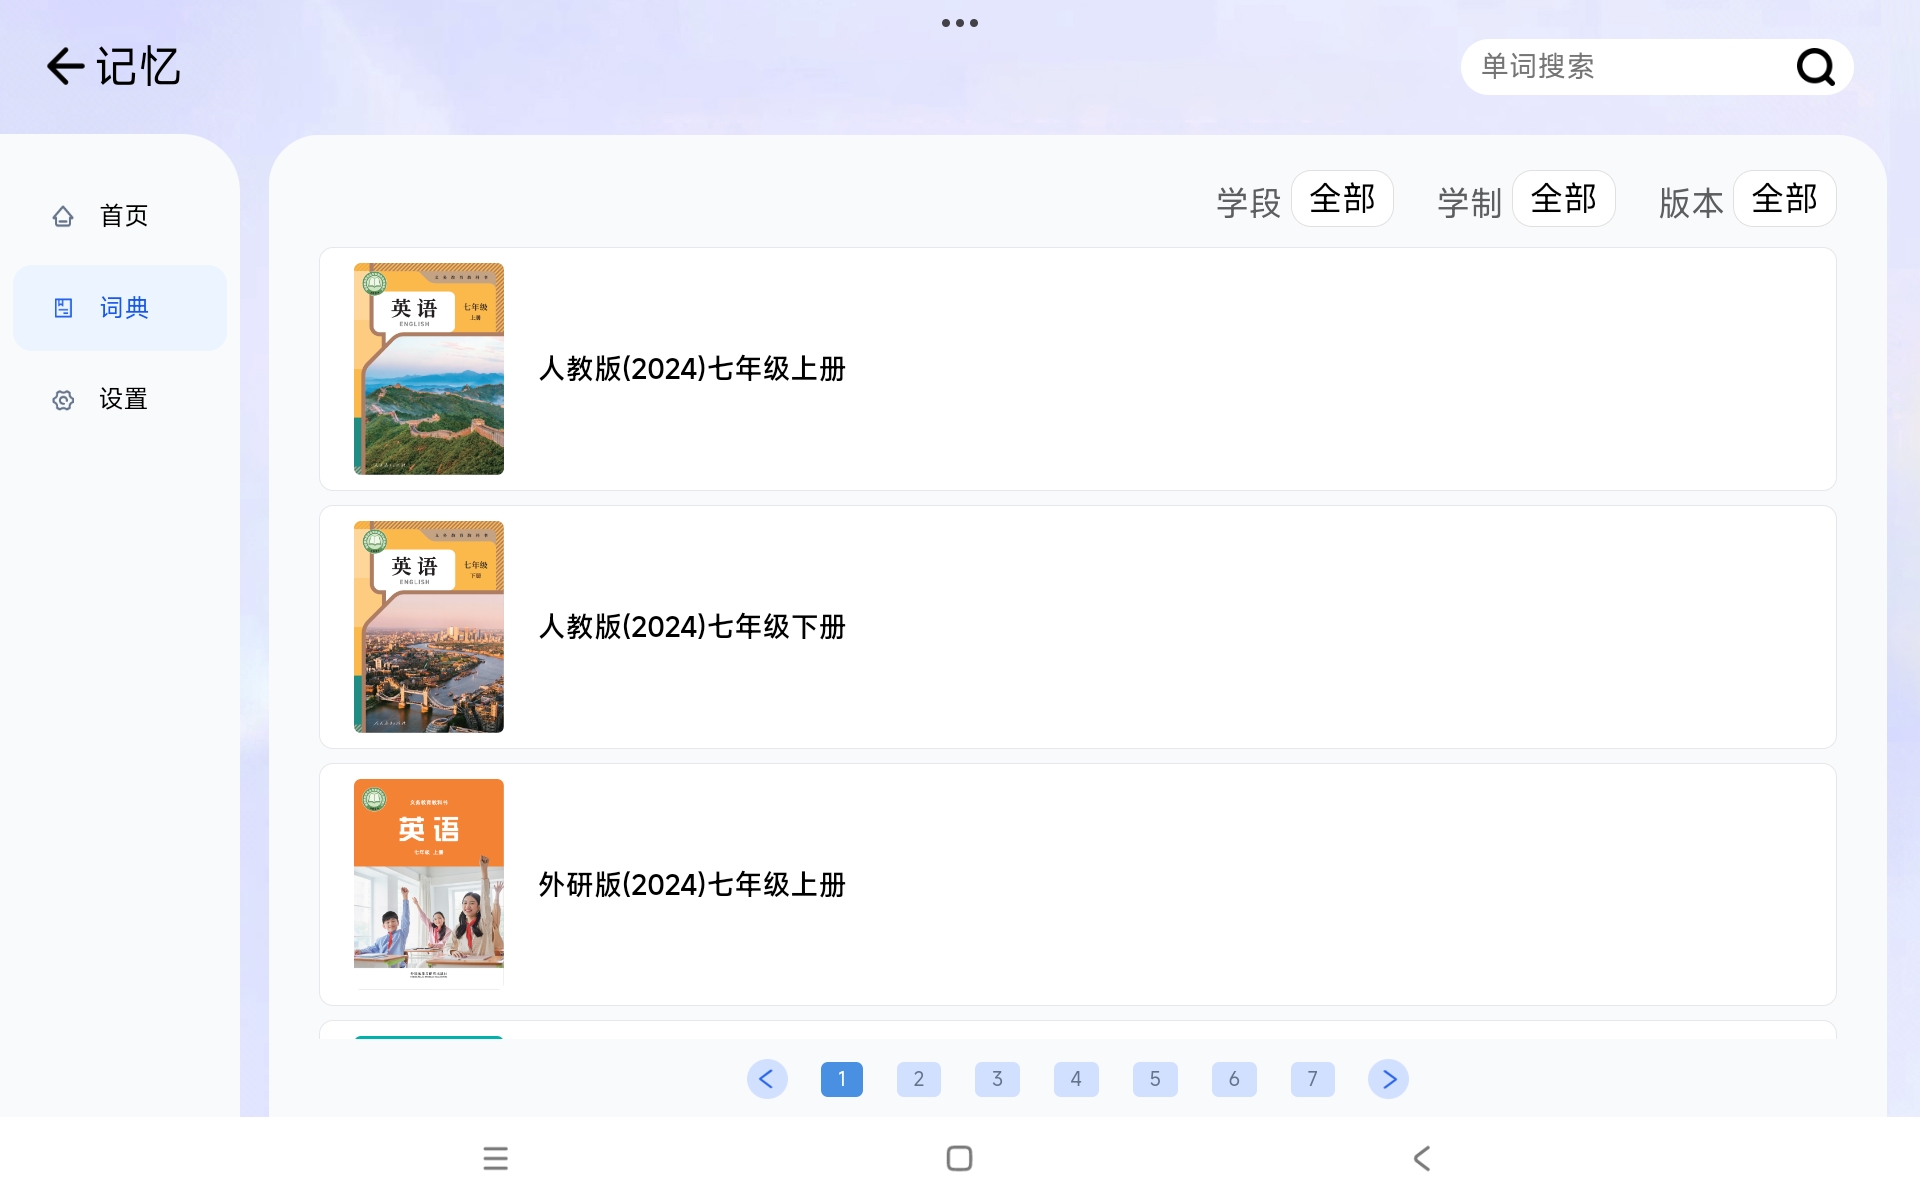1920x1200 pixels.
Task: Open the 学段 全部 dropdown
Action: pos(1342,199)
